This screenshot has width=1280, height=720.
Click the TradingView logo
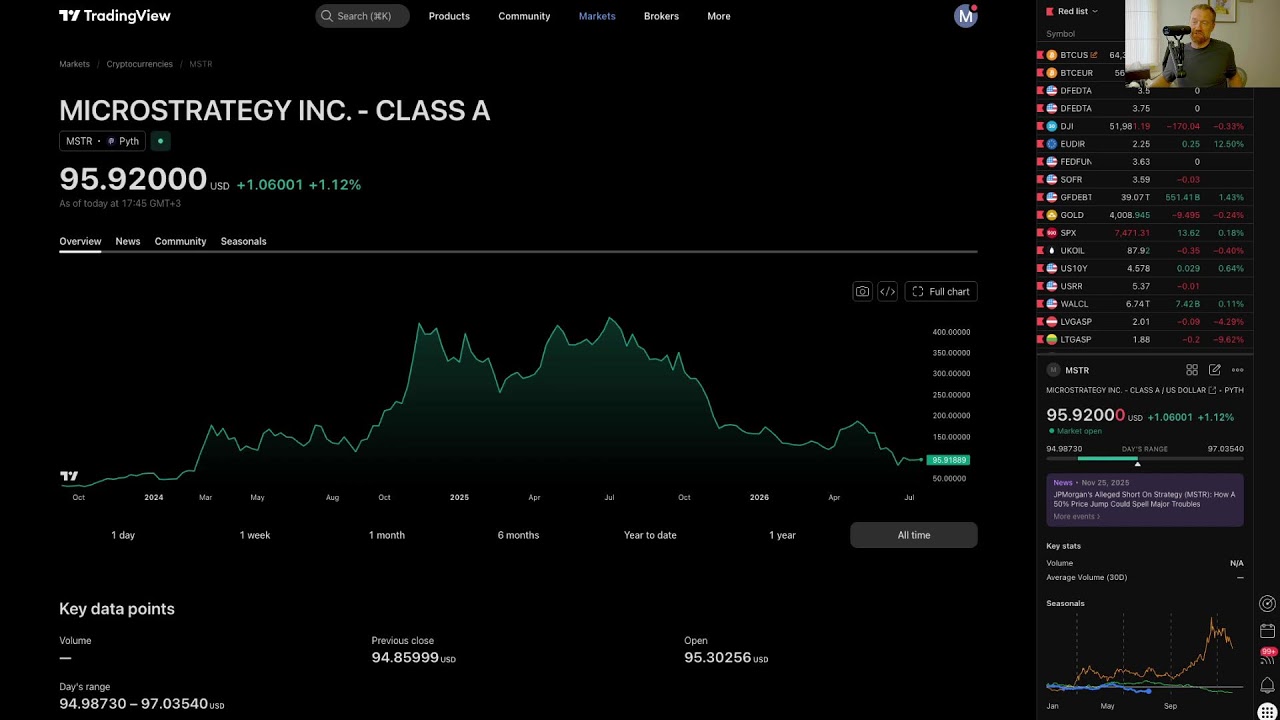115,16
